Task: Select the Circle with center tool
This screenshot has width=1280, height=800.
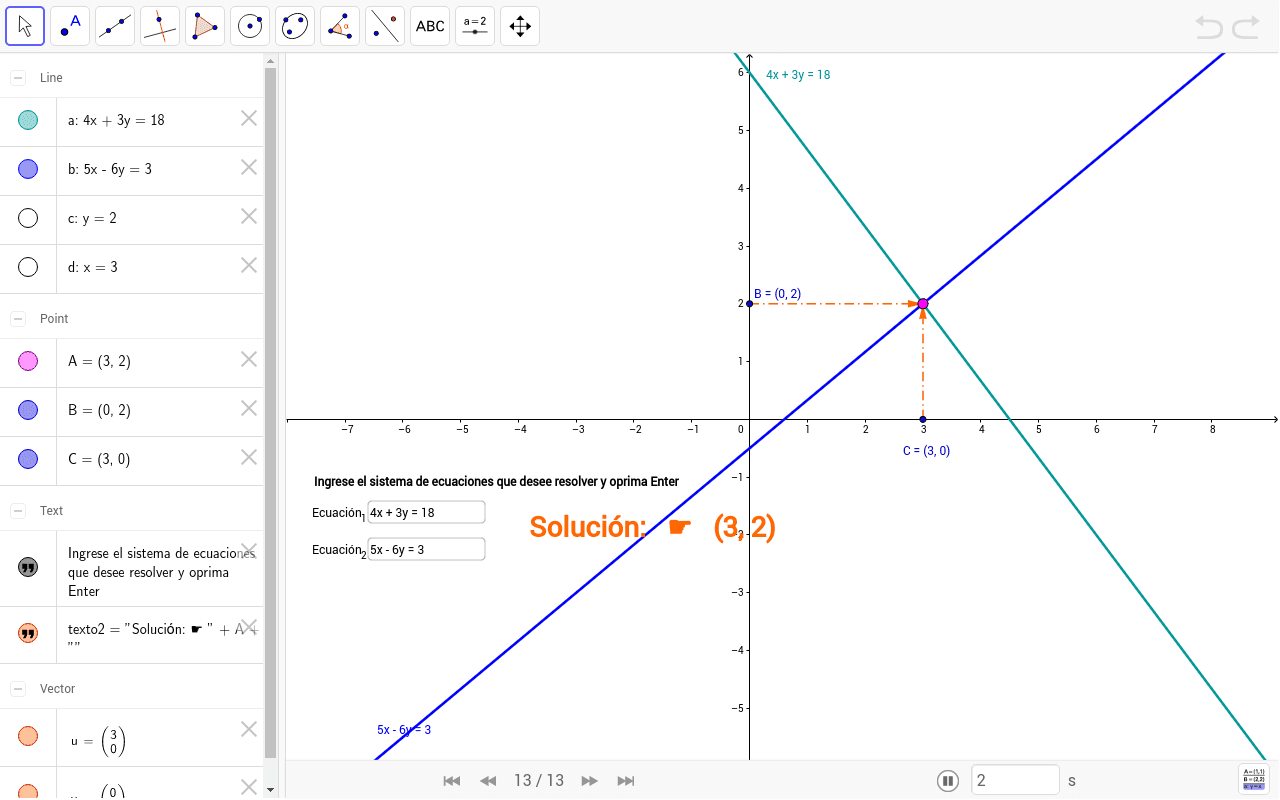Action: [250, 26]
